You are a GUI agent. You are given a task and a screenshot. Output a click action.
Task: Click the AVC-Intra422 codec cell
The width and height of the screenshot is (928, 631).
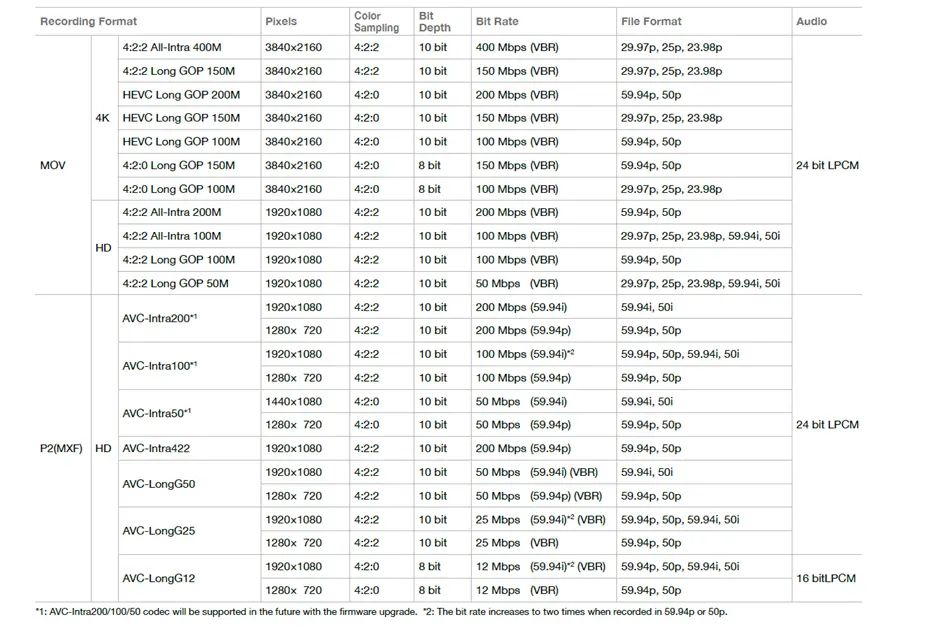coord(156,448)
